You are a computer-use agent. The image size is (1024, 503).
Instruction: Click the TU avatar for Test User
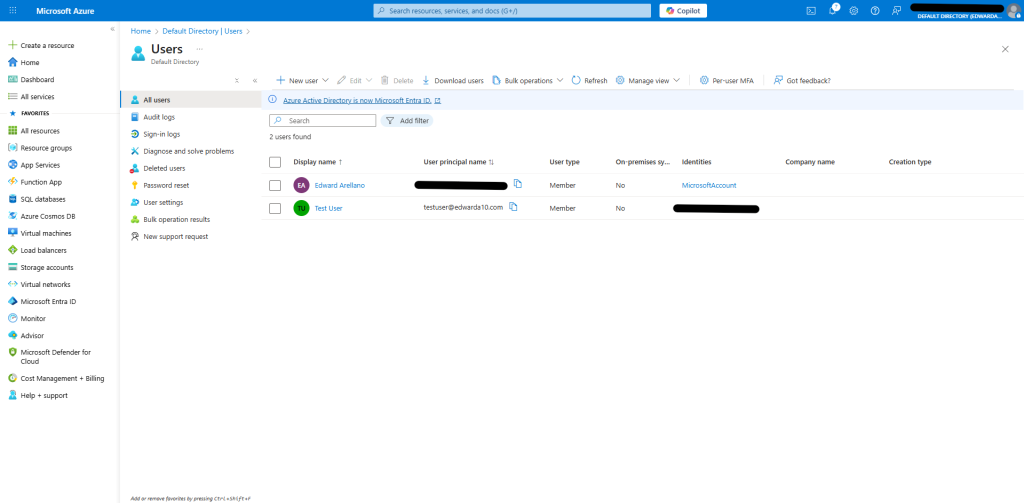click(301, 208)
